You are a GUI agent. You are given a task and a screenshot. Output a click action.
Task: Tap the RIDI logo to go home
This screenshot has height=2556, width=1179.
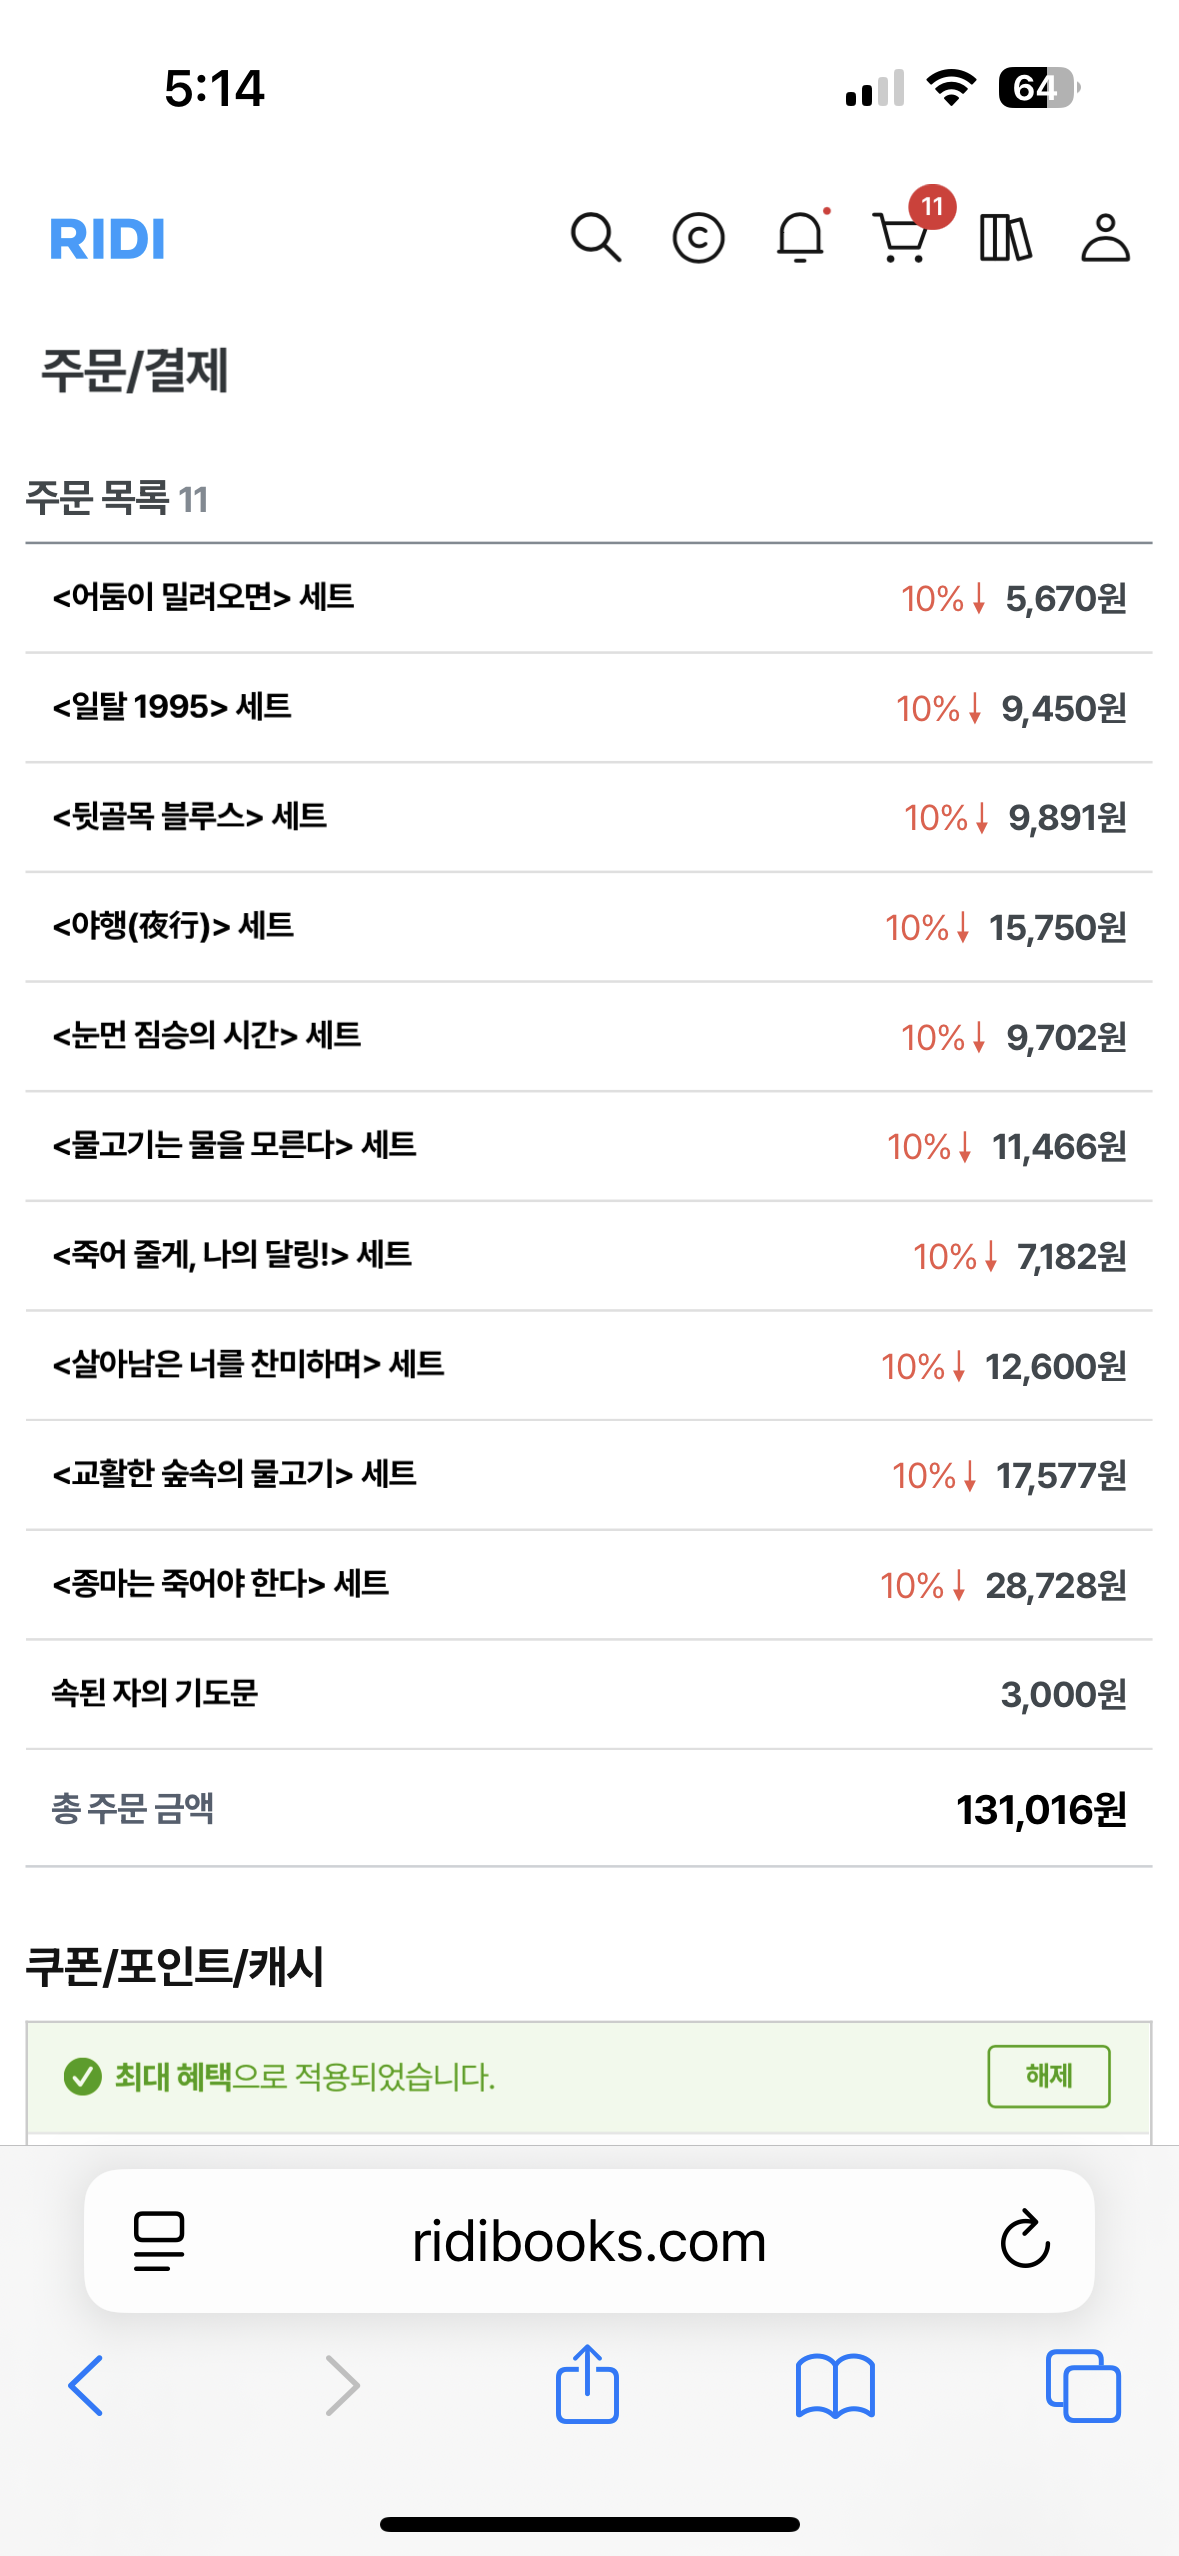pyautogui.click(x=107, y=239)
